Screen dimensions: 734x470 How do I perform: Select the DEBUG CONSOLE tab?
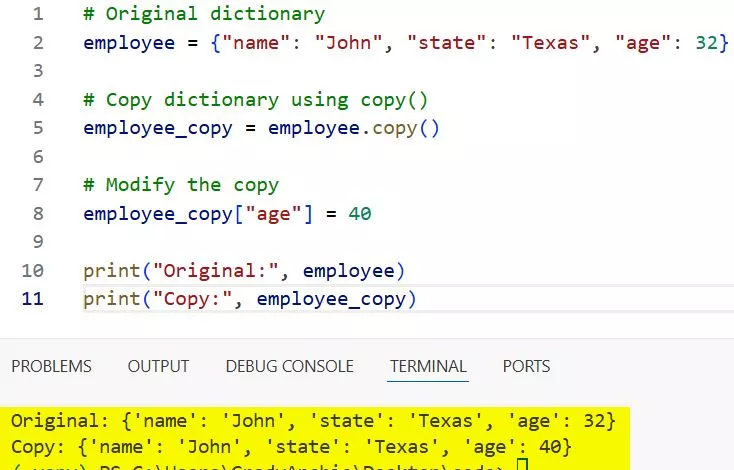289,366
